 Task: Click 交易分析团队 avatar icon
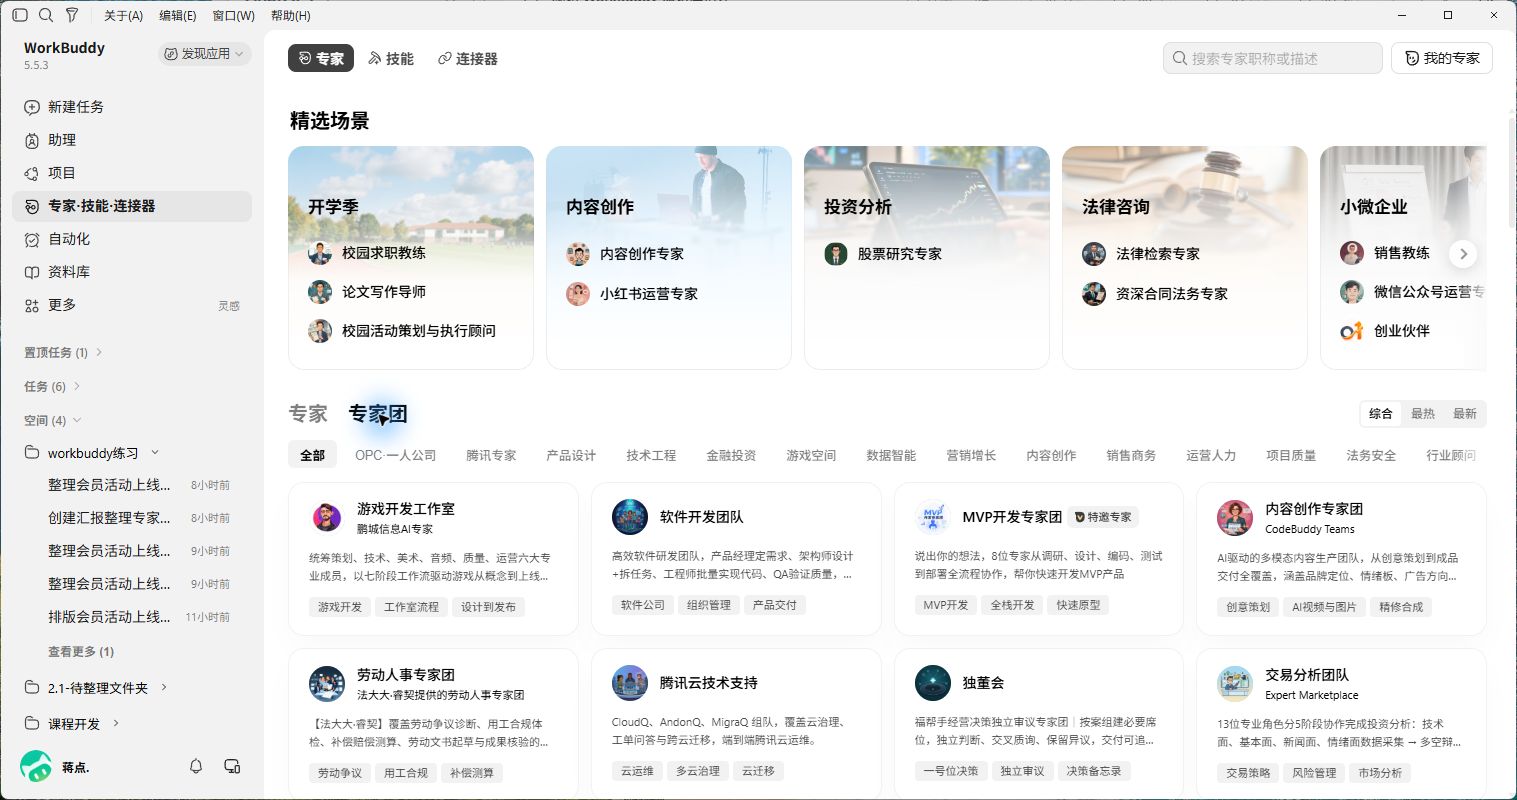click(x=1235, y=683)
